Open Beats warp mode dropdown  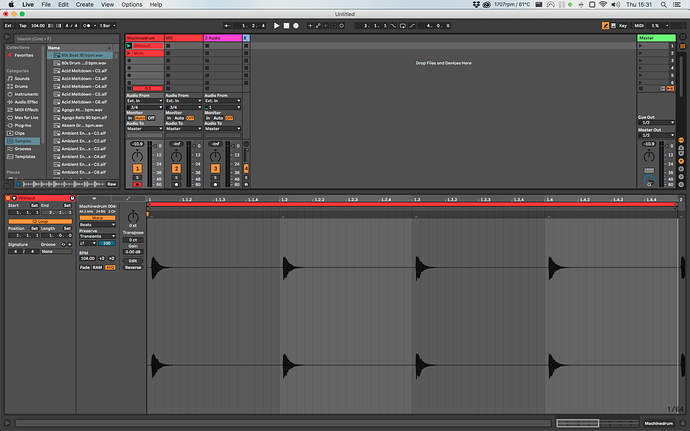97,225
